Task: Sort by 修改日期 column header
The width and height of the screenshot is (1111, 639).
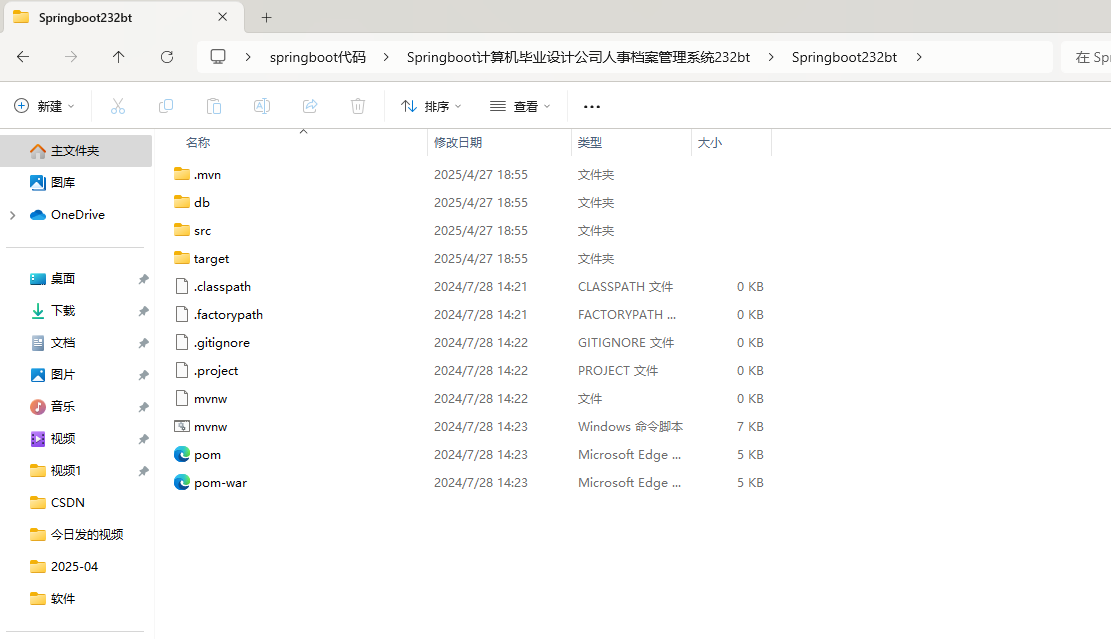Action: click(458, 142)
